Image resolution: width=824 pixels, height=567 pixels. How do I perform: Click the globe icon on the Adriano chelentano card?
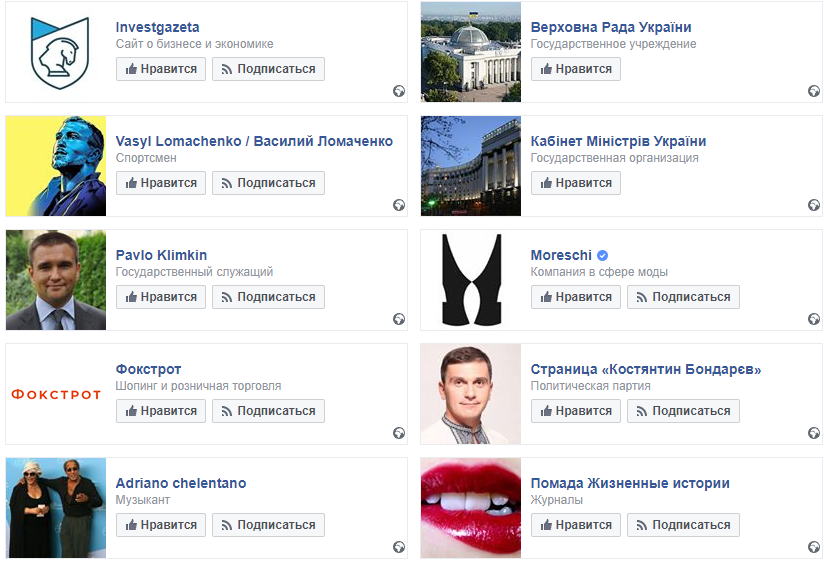[x=399, y=547]
